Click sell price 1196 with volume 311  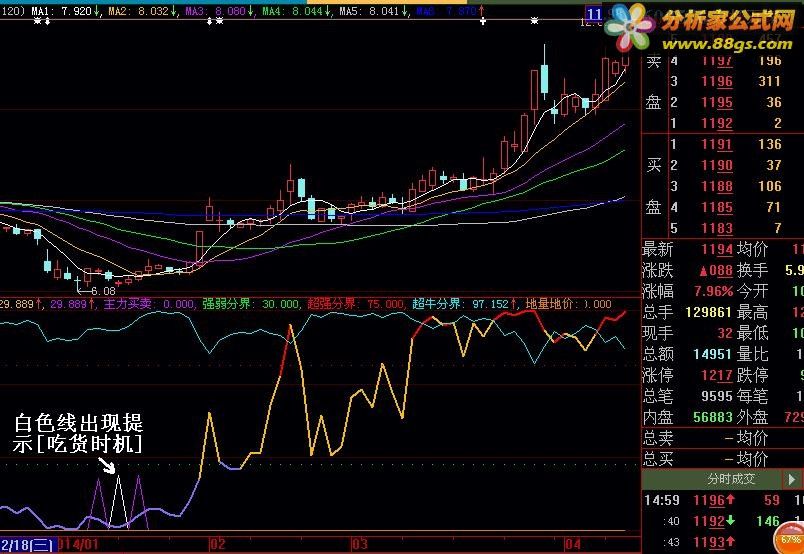pyautogui.click(x=717, y=81)
